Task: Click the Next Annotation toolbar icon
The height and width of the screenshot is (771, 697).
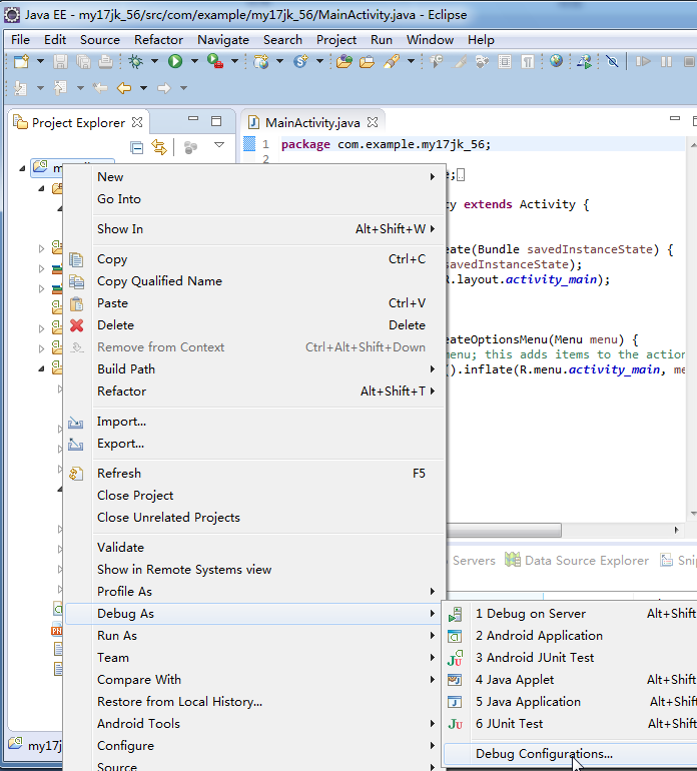Action: click(21, 88)
